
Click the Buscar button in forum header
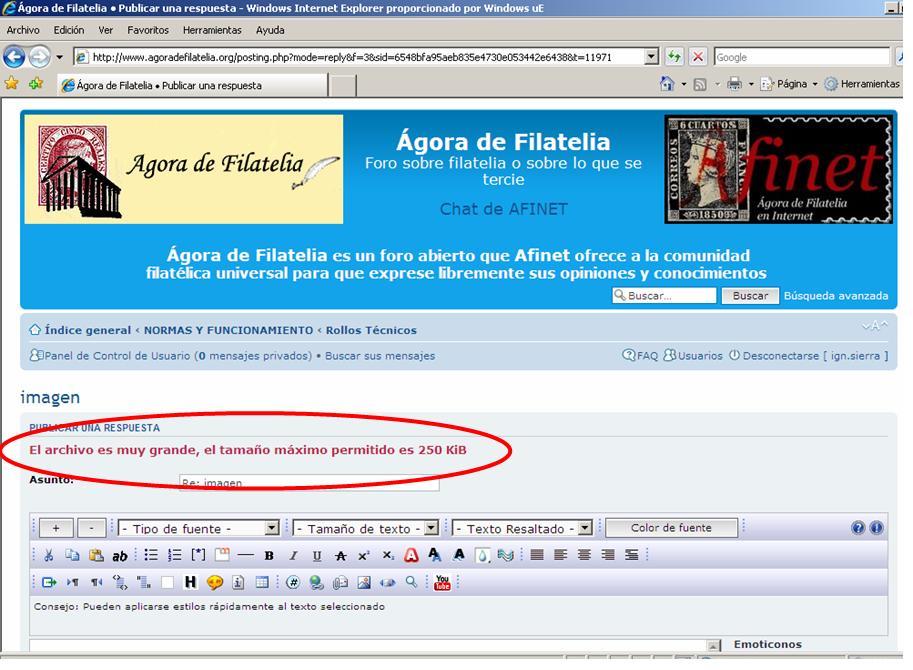click(x=750, y=296)
